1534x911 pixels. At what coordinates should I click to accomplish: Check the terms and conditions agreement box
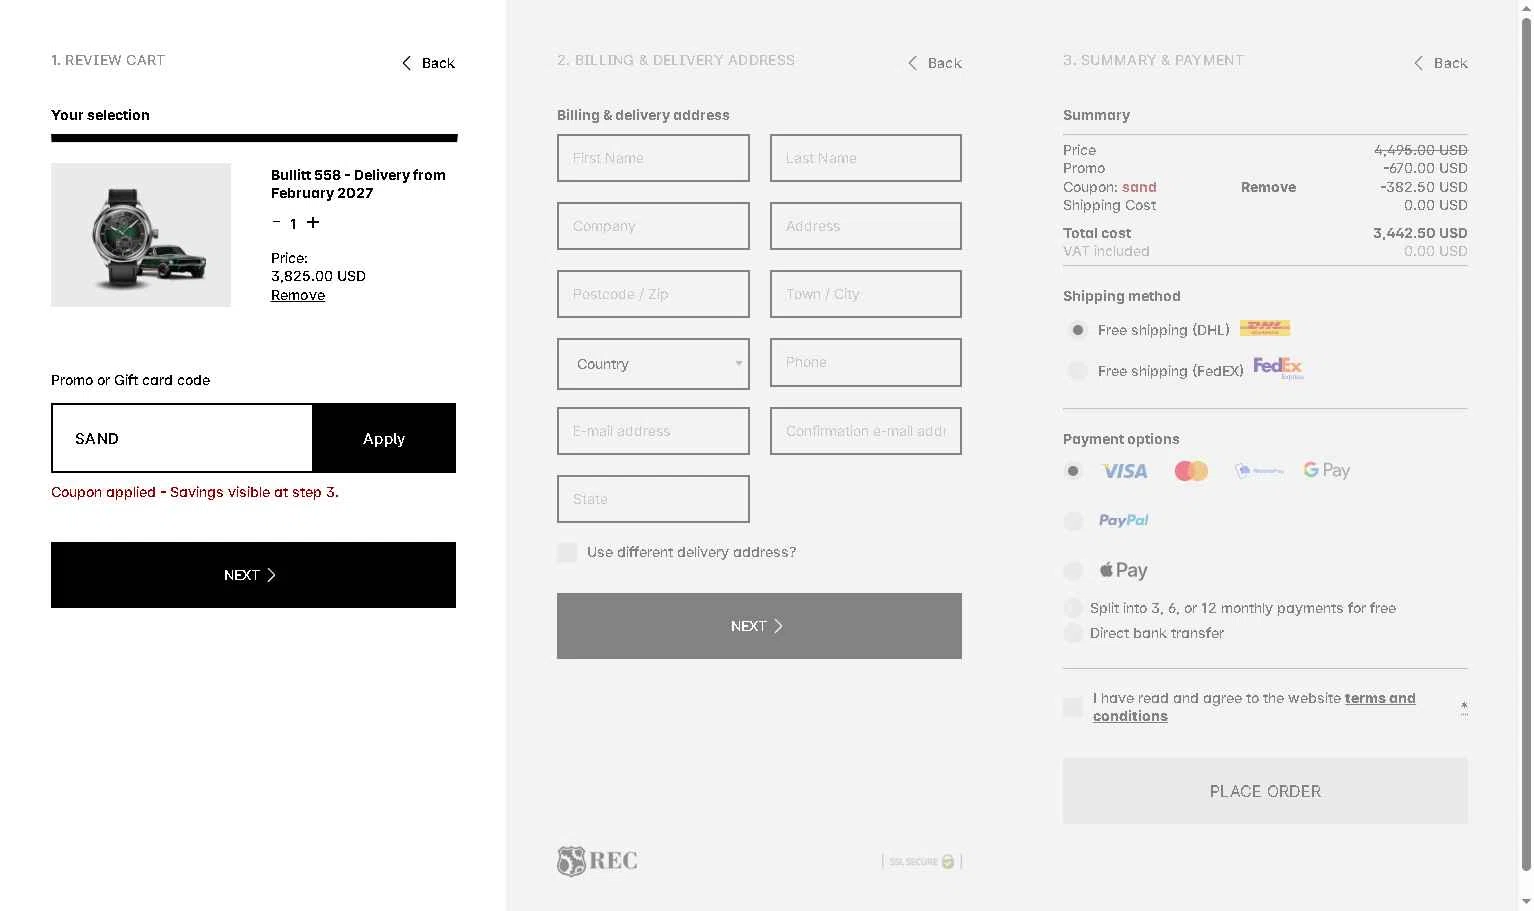coord(1073,707)
